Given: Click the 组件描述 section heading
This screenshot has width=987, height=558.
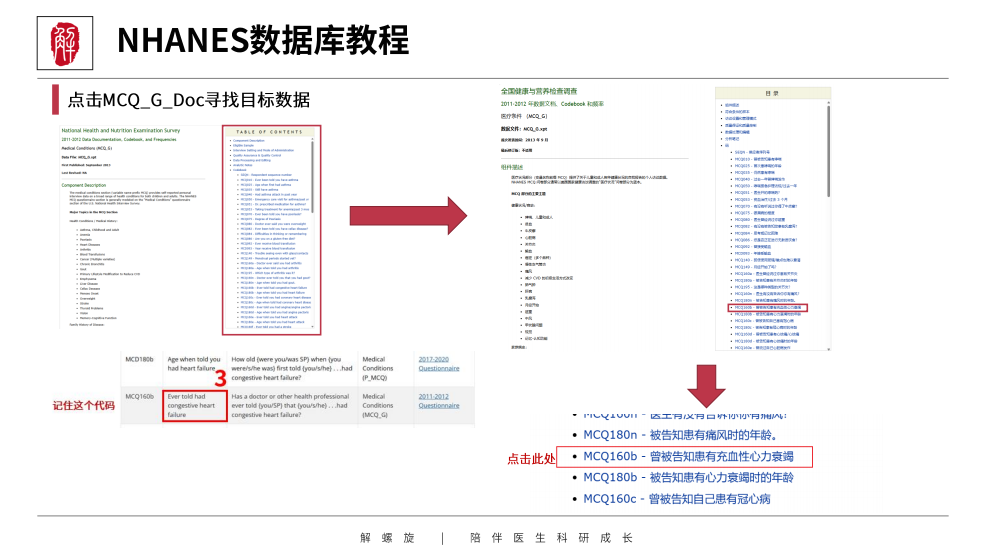Looking at the screenshot, I should click(x=512, y=168).
